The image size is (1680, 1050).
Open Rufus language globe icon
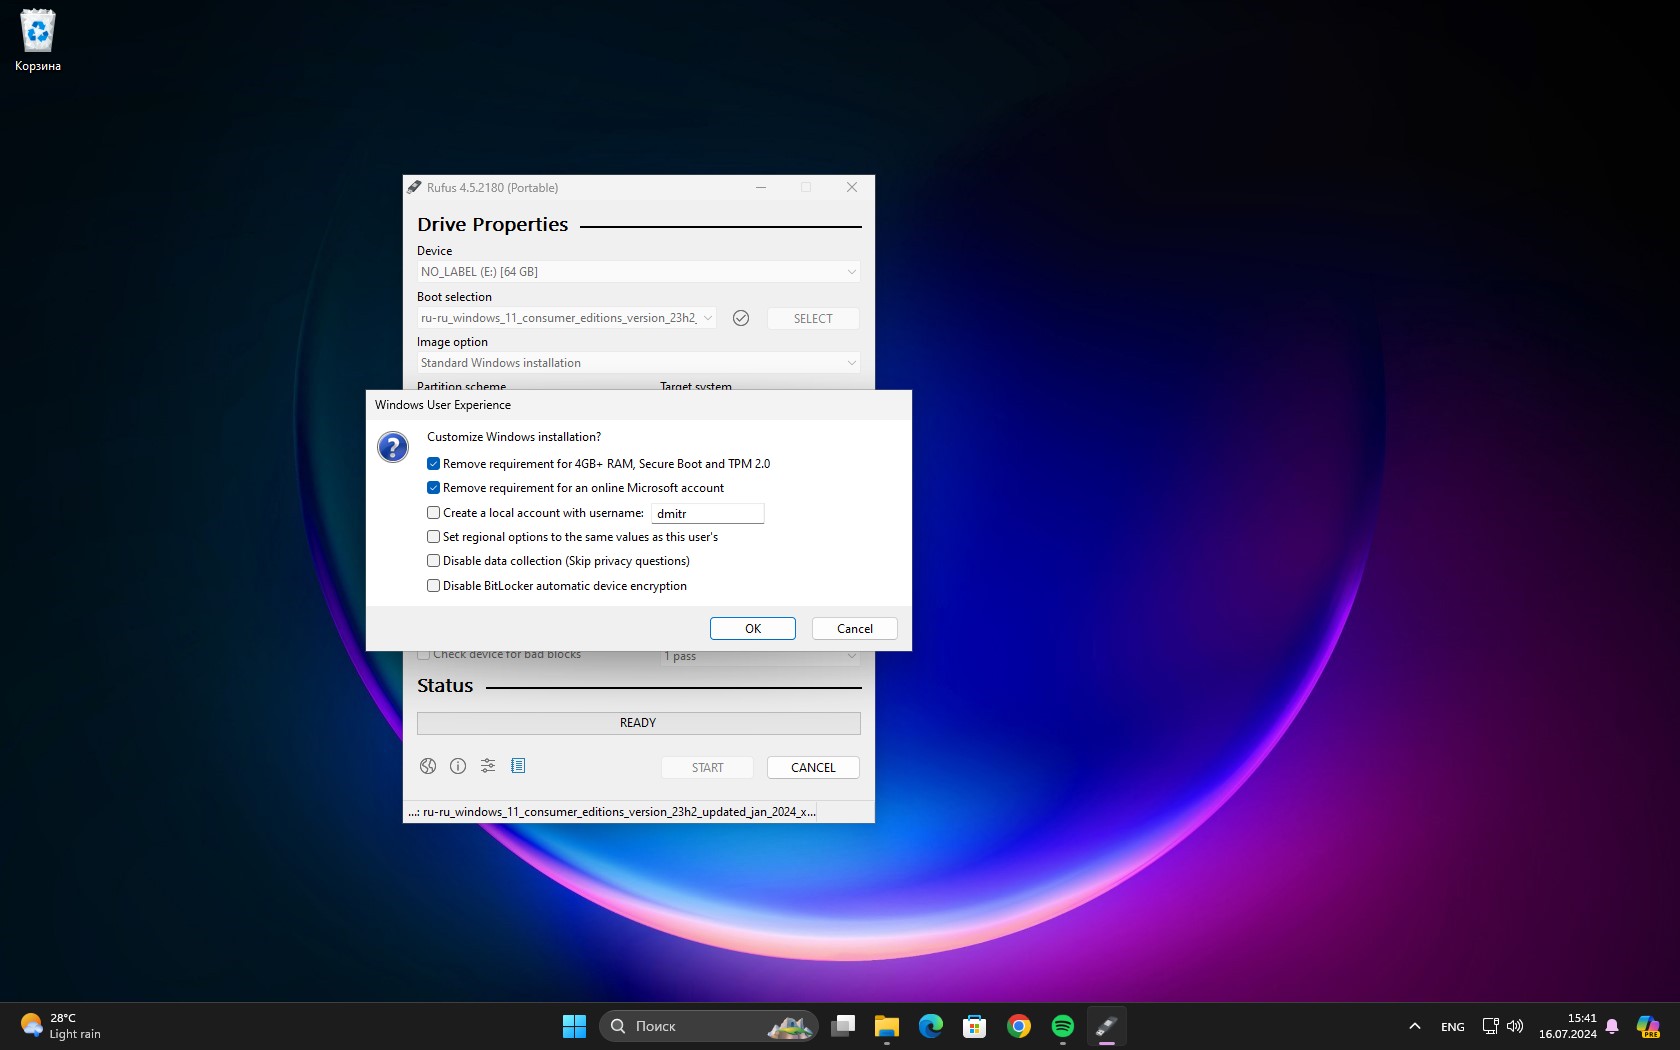pos(428,766)
